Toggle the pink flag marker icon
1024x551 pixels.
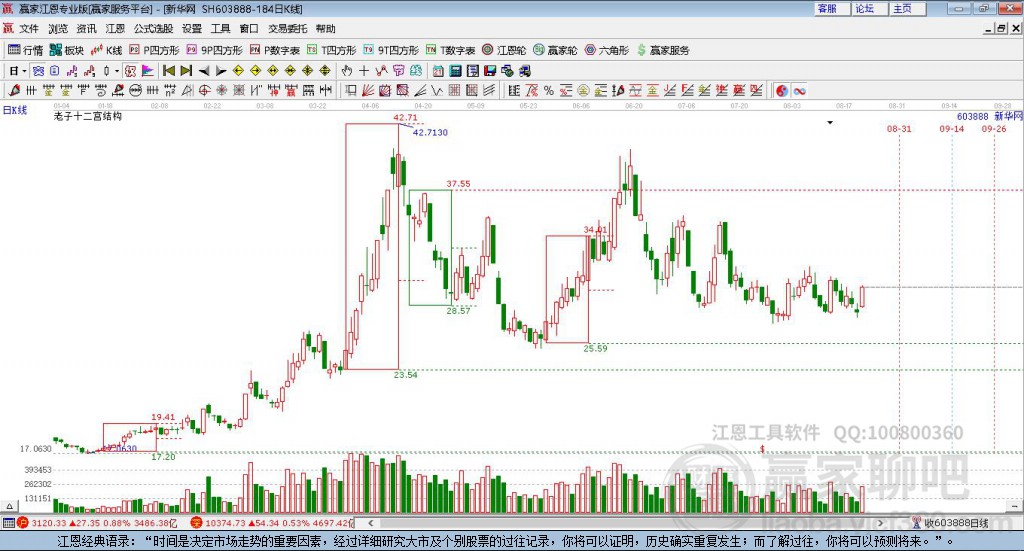coord(148,71)
